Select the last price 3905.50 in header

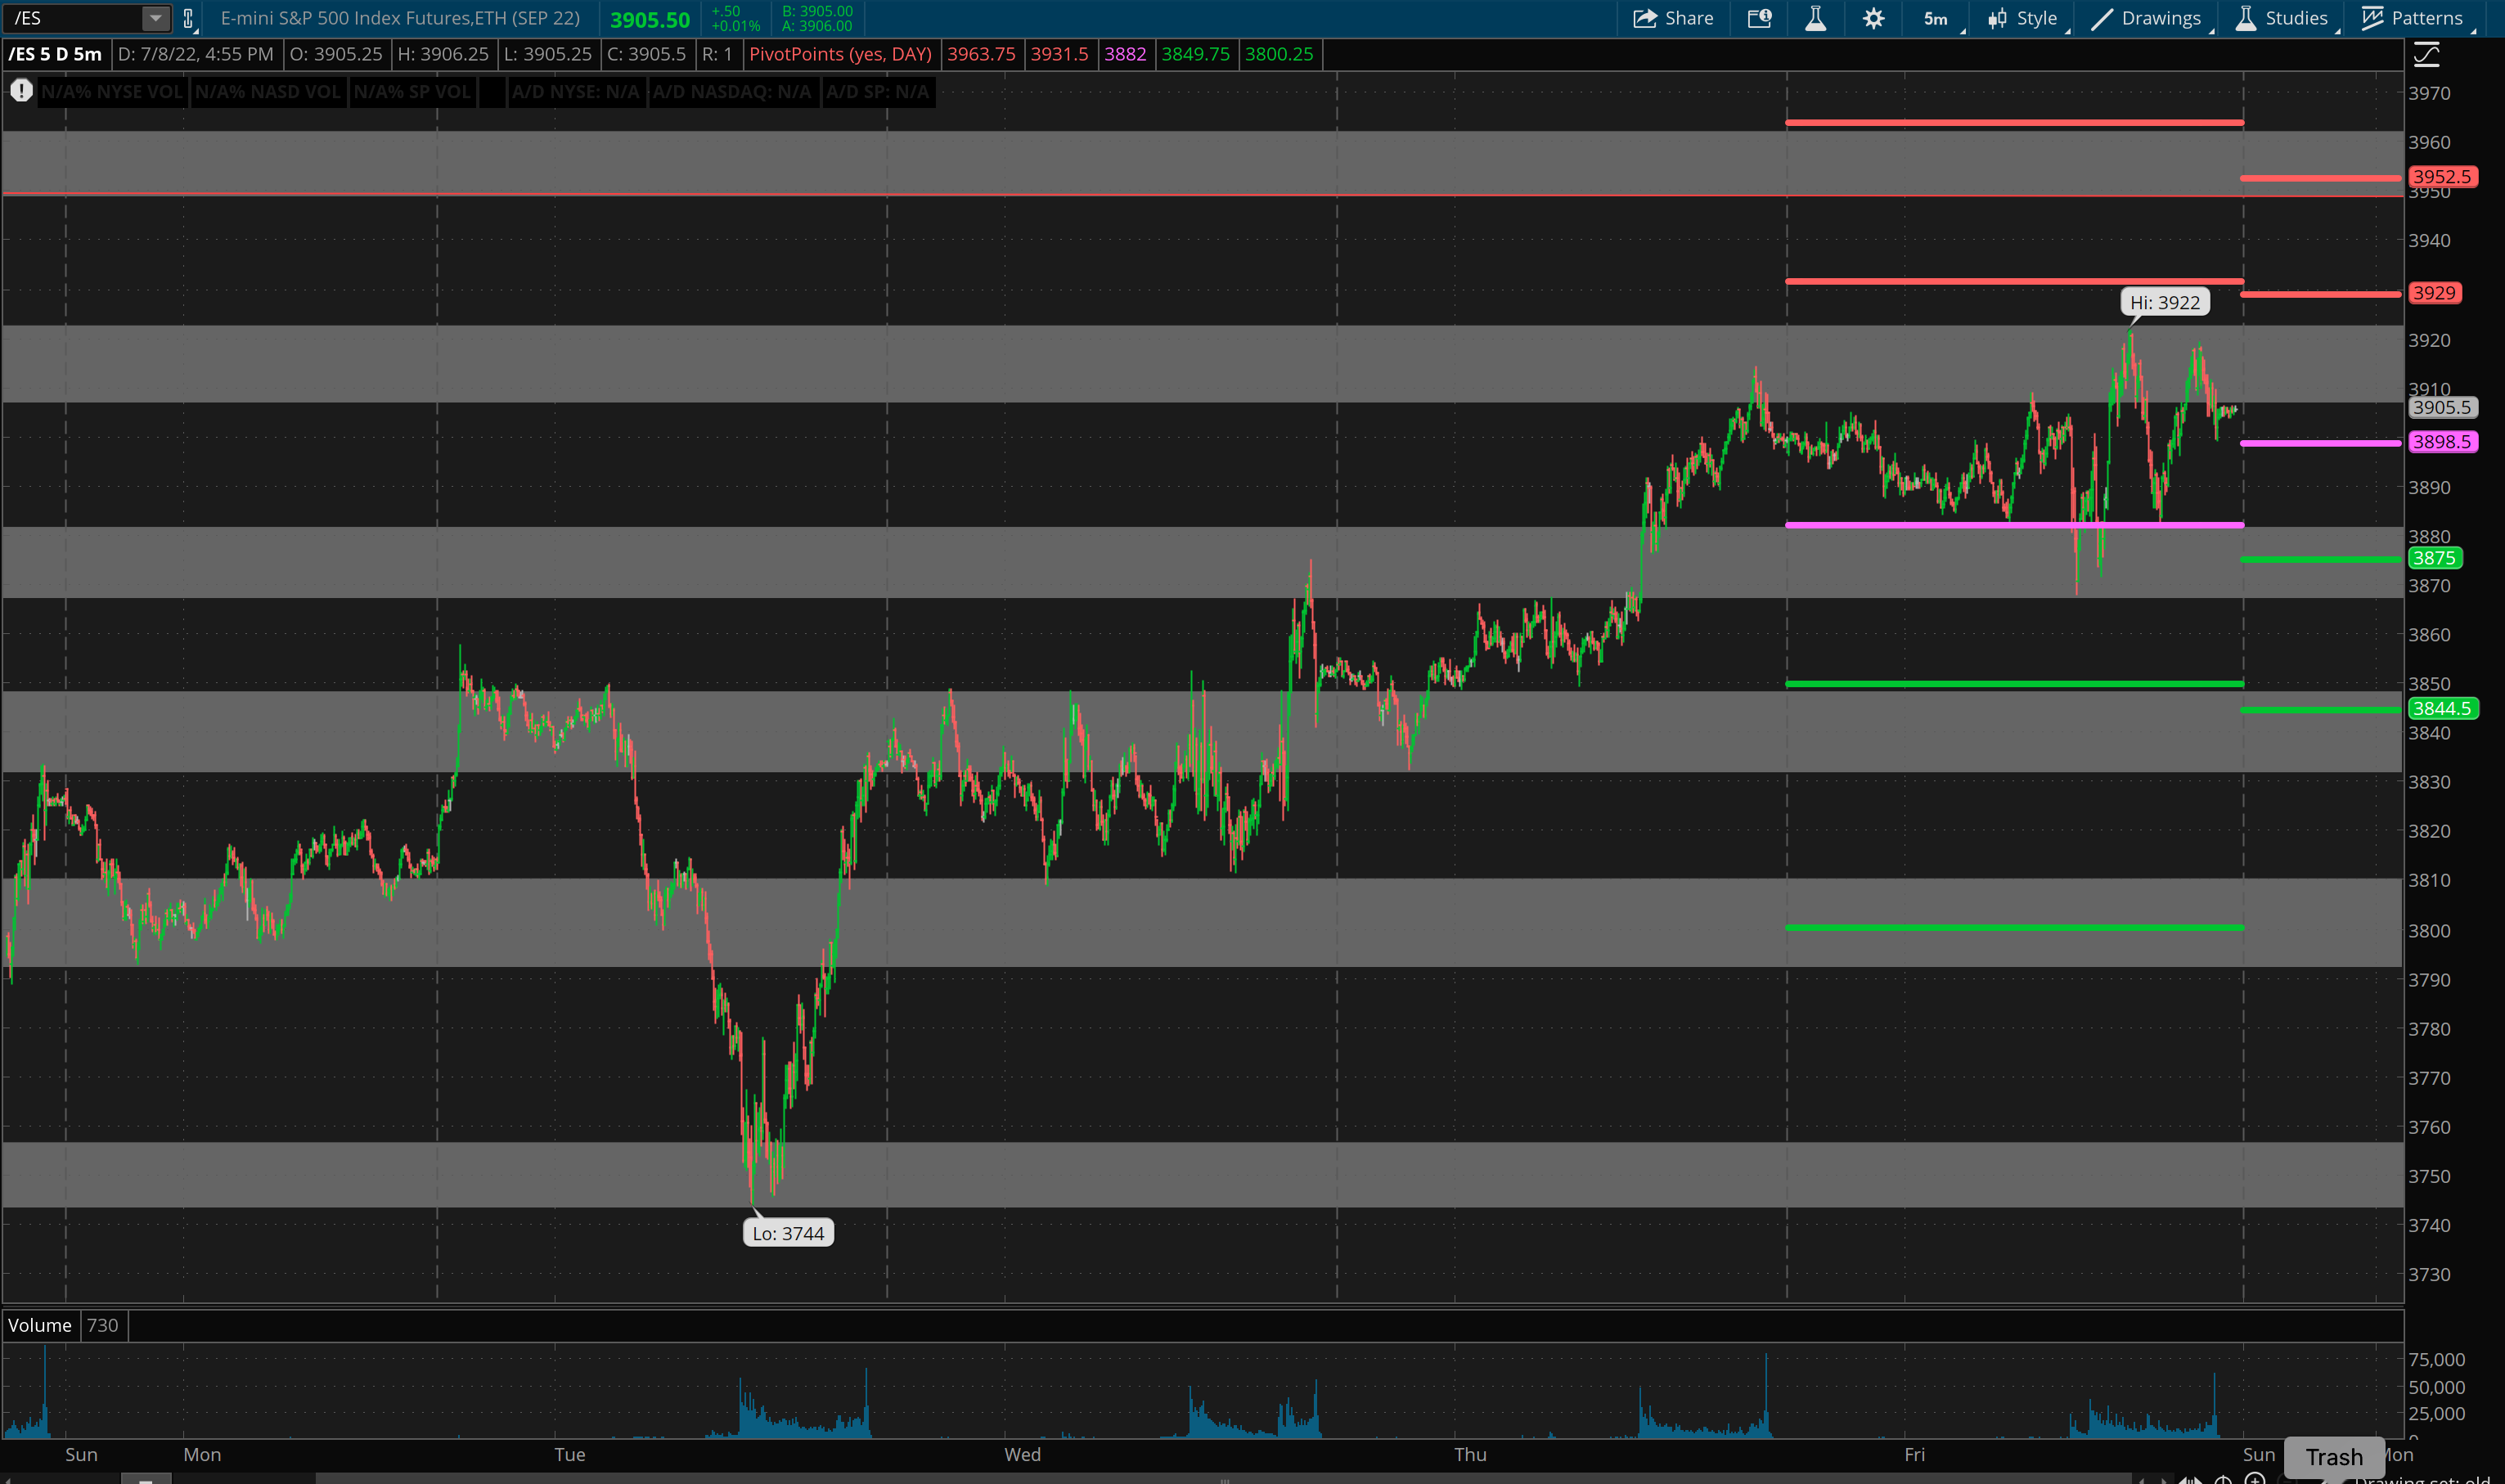pyautogui.click(x=650, y=19)
